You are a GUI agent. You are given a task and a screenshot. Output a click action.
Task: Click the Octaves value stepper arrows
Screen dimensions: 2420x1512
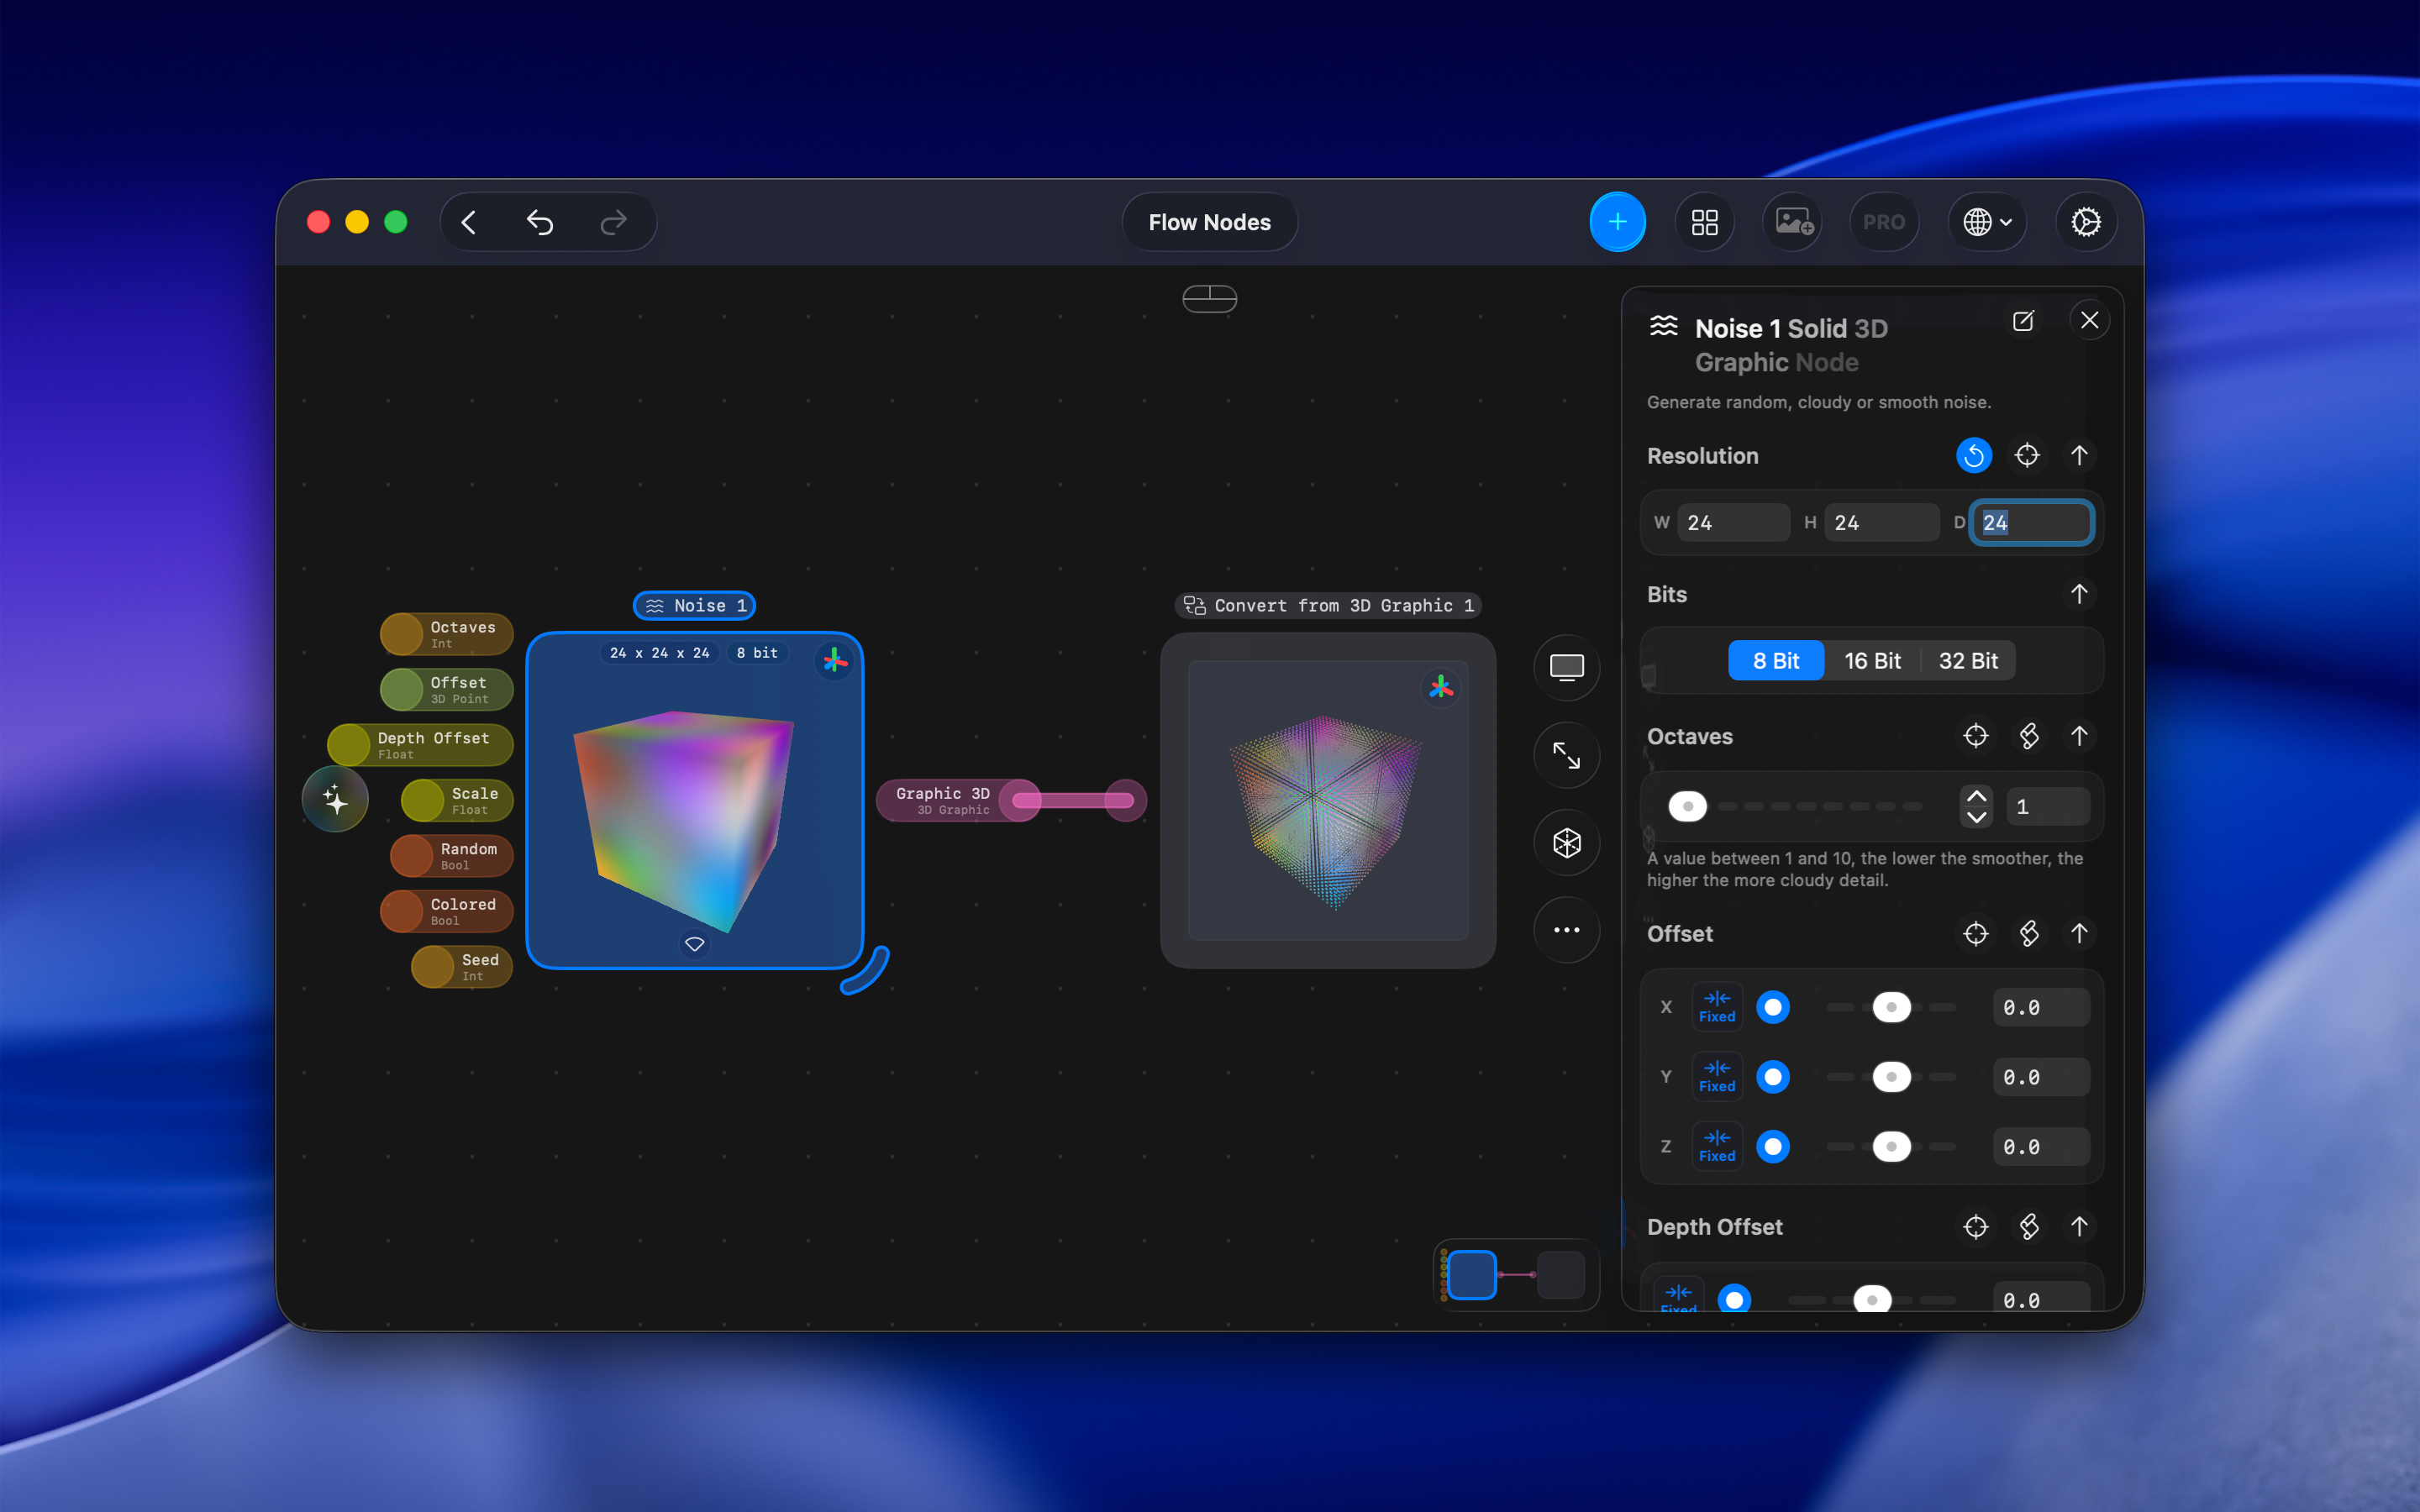click(x=1976, y=806)
